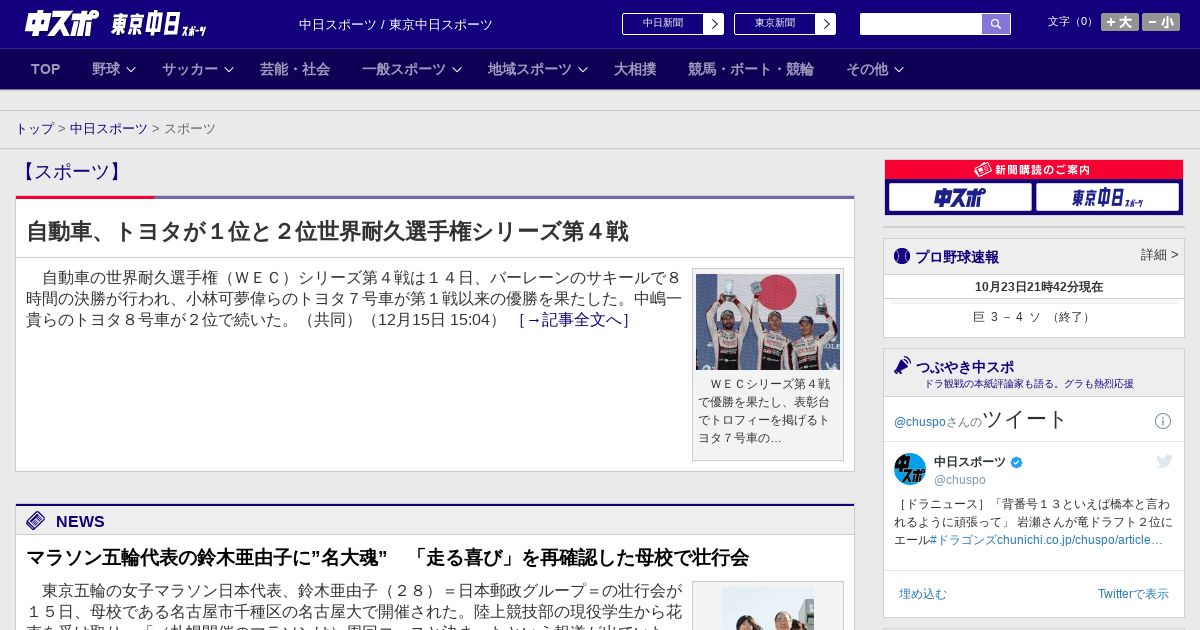Go to 中日スポーツ breadcrumb link

coord(109,129)
